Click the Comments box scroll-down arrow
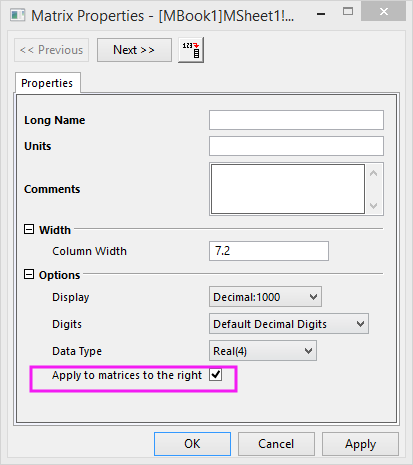Screen dimensions: 413x465 [x=374, y=205]
